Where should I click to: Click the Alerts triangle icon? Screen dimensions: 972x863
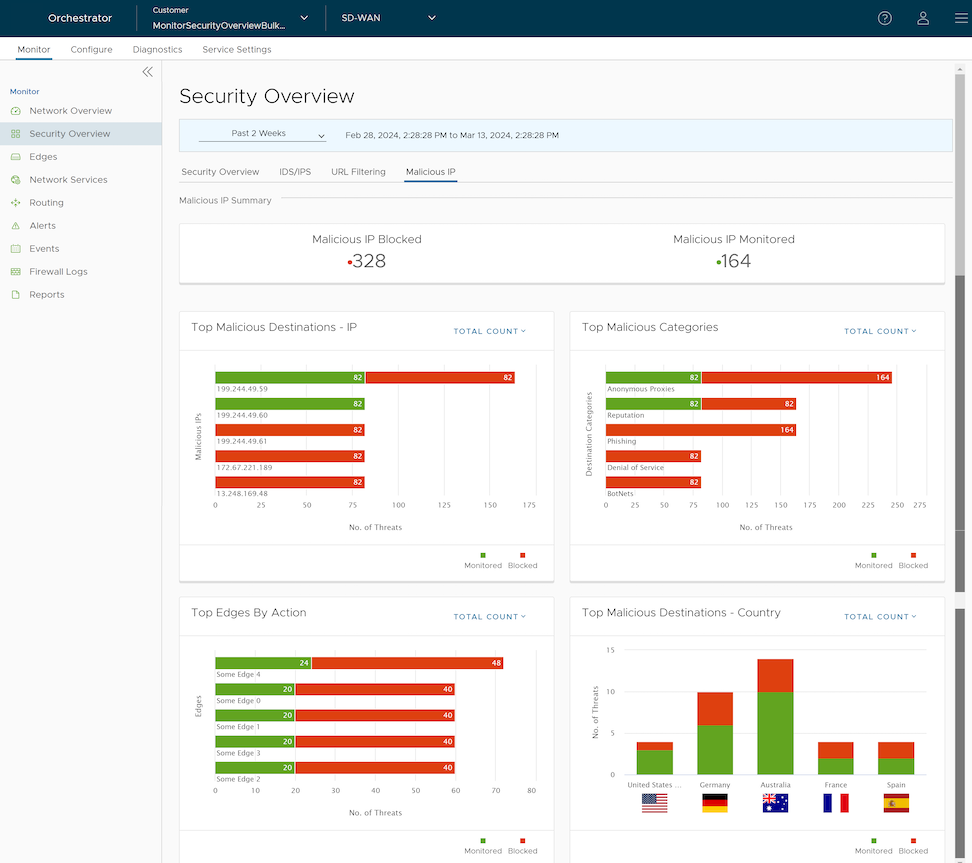click(x=16, y=226)
